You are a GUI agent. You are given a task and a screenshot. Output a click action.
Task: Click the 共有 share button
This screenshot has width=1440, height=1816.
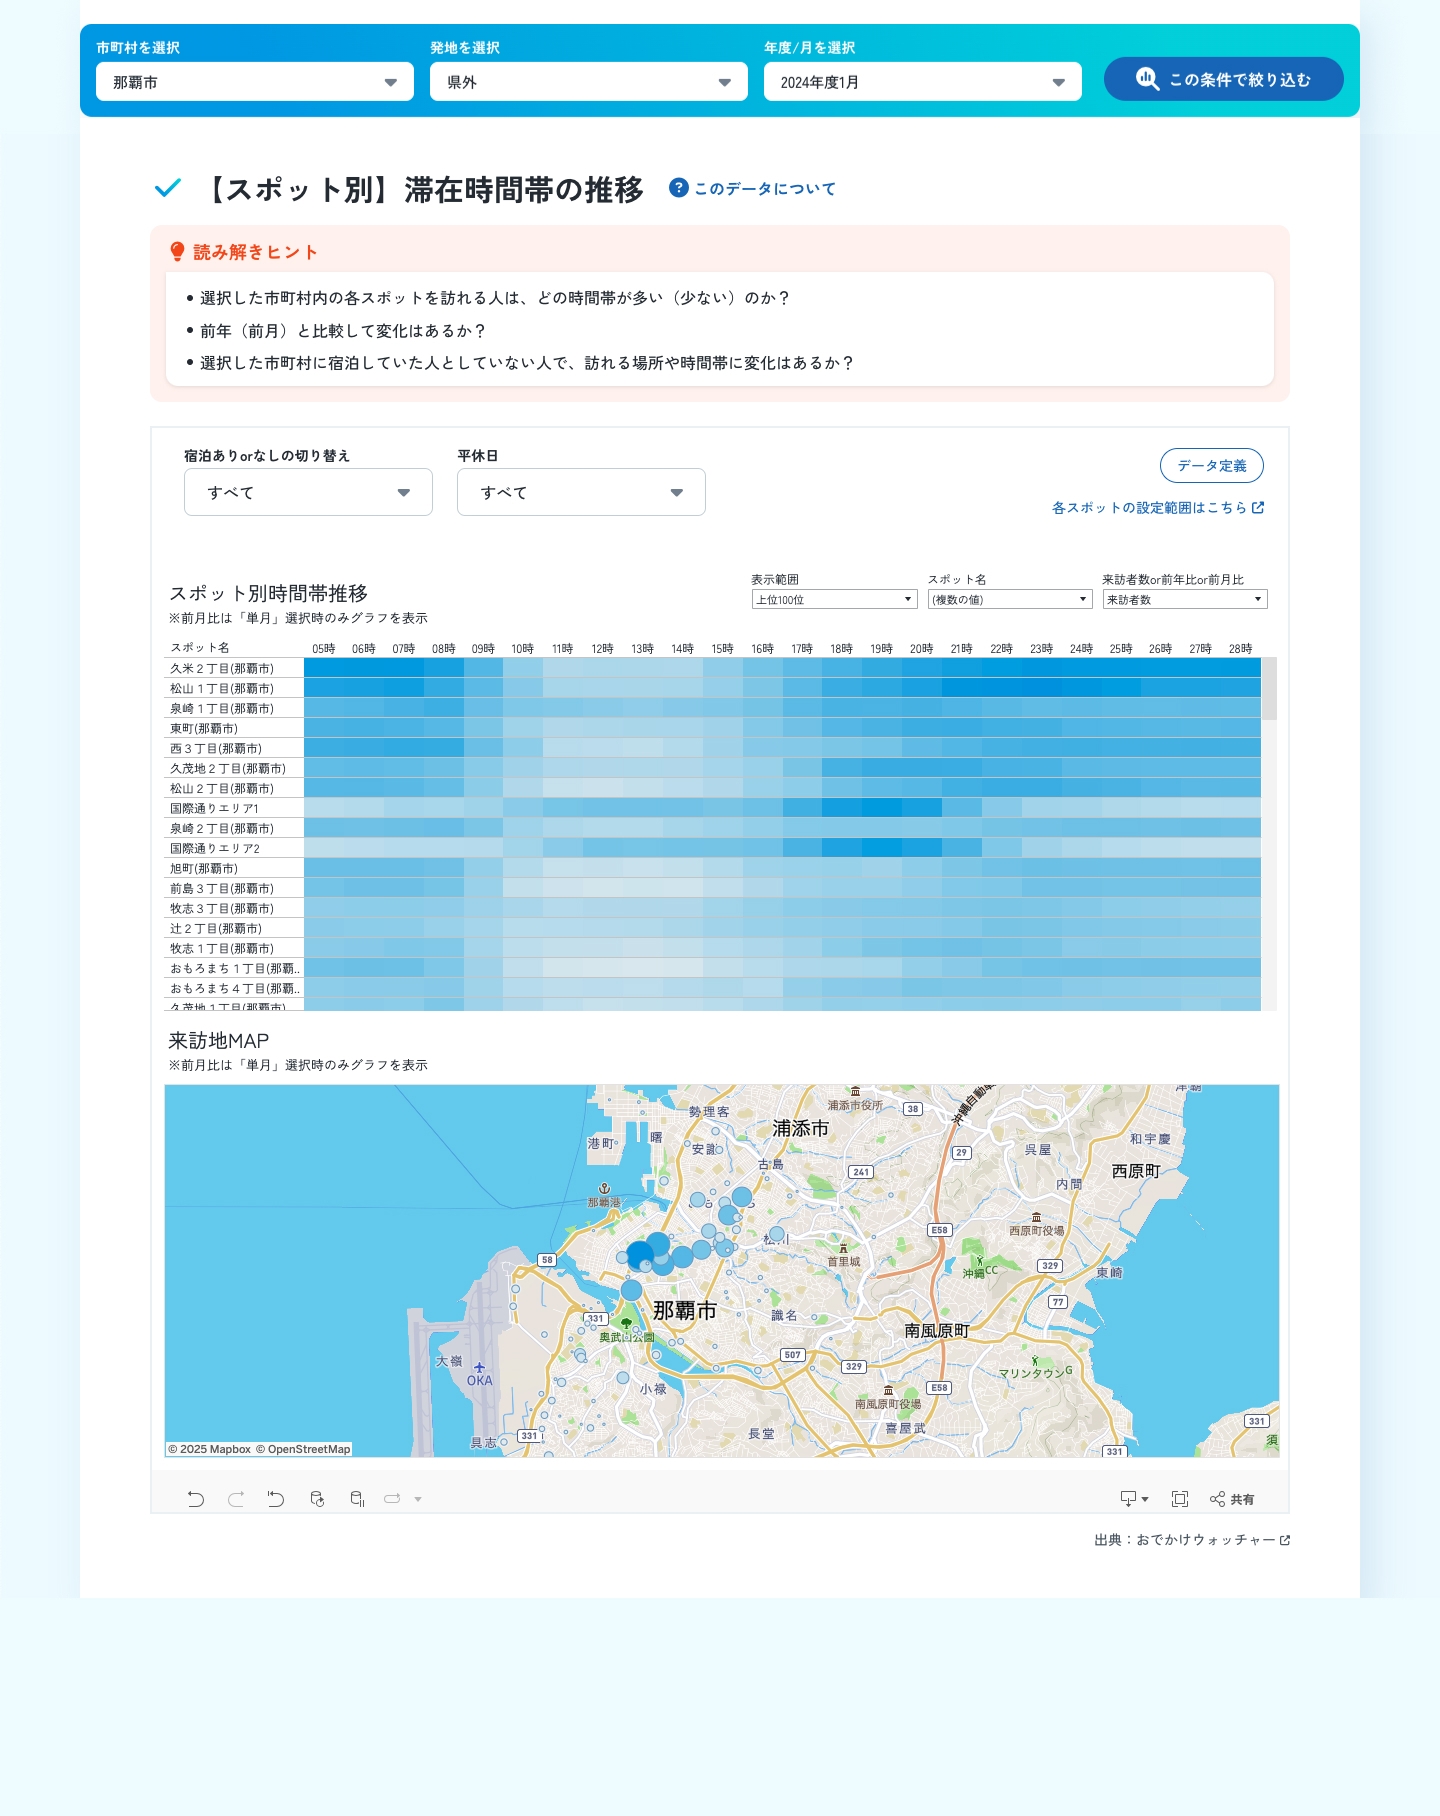[1232, 1499]
